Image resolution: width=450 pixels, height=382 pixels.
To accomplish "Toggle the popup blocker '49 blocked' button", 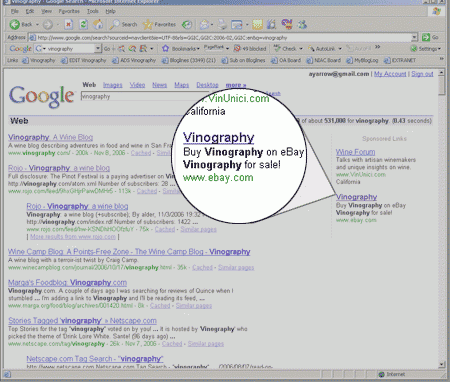I will point(250,49).
